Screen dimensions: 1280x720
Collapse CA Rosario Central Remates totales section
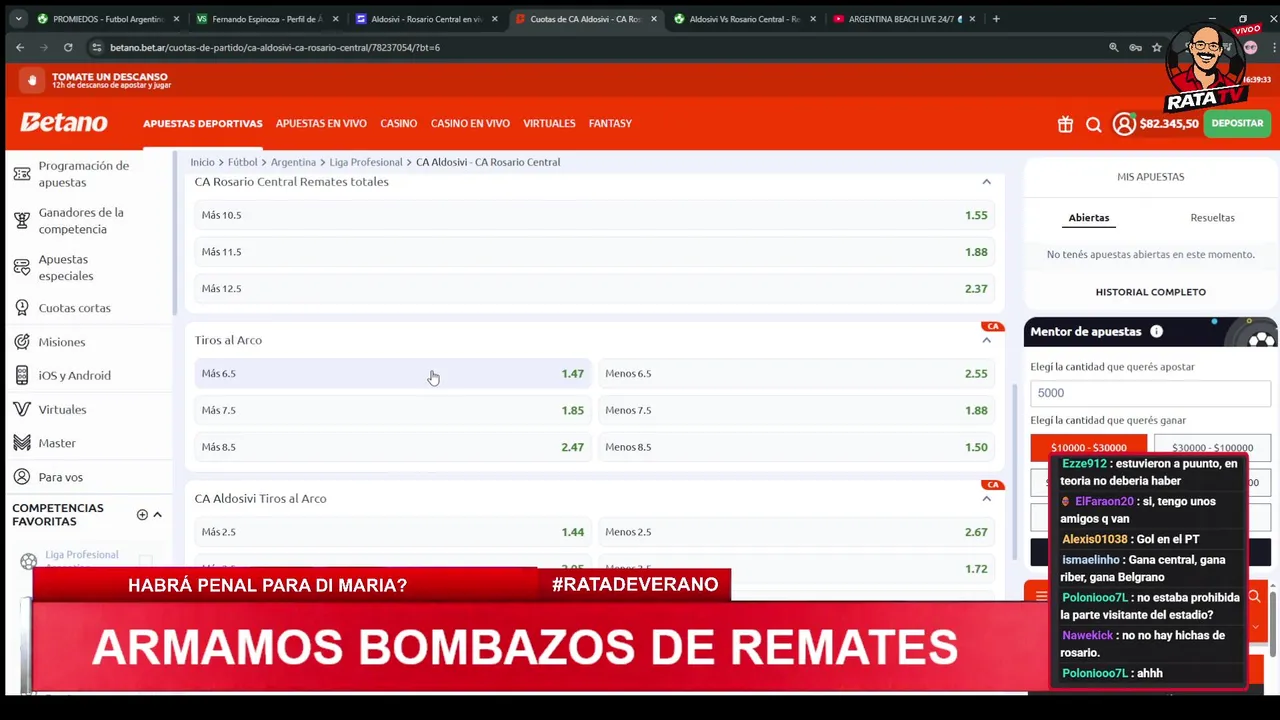tap(986, 182)
